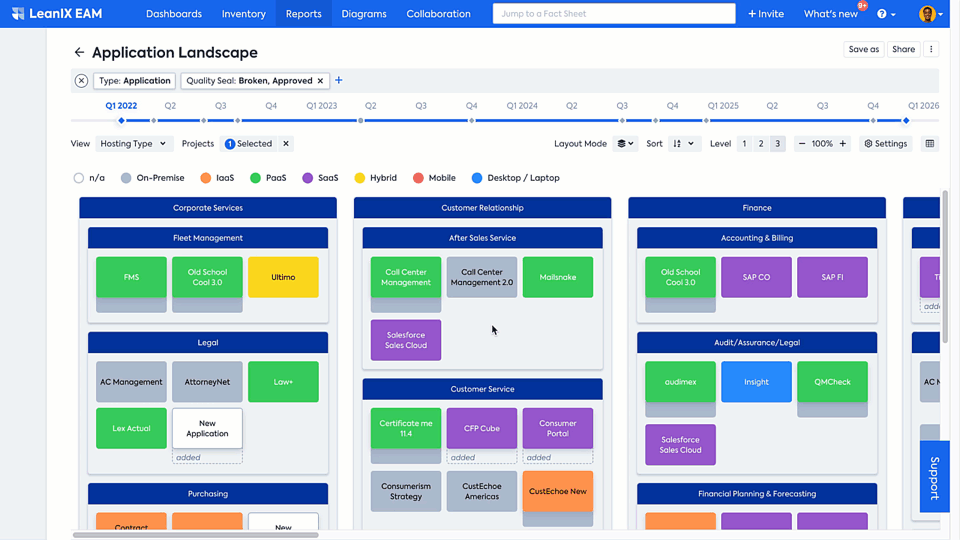Open the audimex tile
This screenshot has height=540, width=960.
point(680,382)
